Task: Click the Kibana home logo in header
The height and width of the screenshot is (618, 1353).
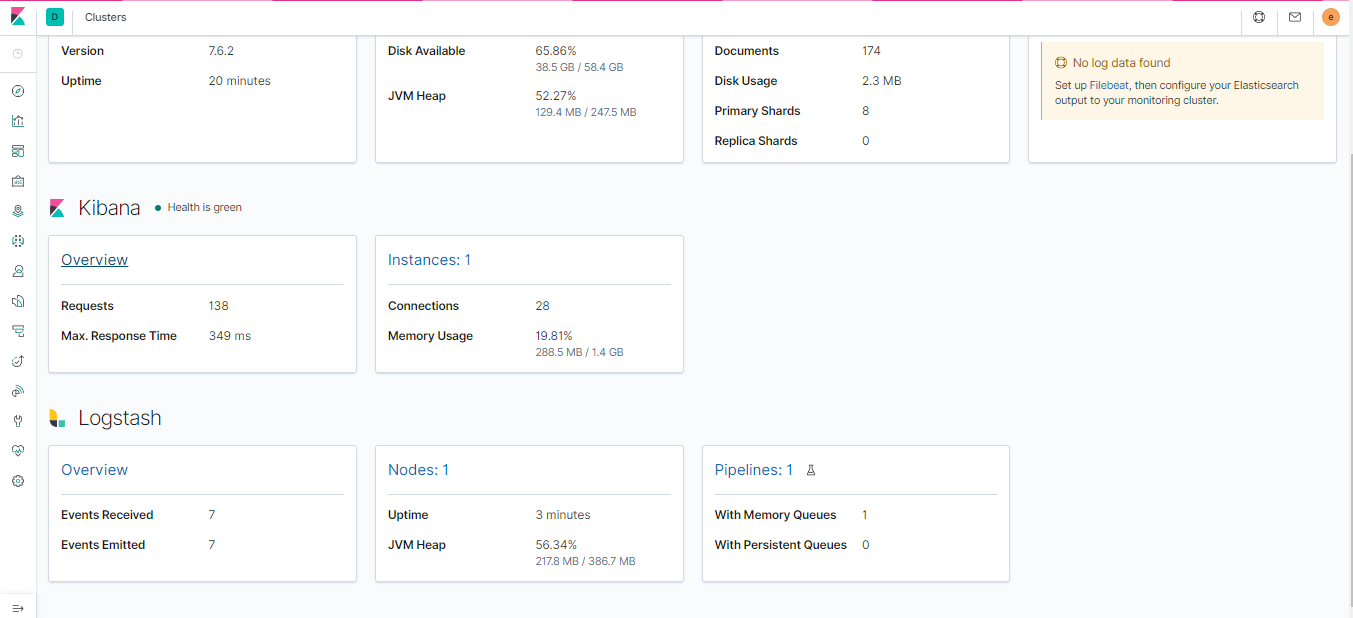Action: (x=18, y=17)
